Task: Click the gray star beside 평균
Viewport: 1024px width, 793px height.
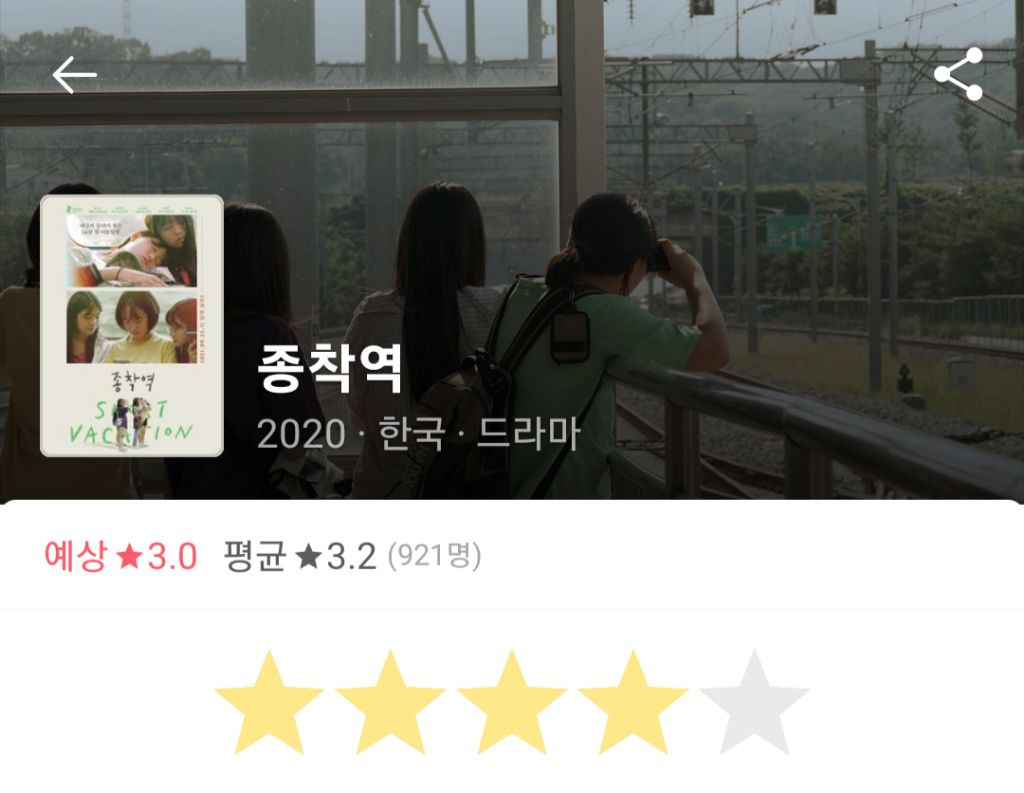Action: tap(308, 557)
